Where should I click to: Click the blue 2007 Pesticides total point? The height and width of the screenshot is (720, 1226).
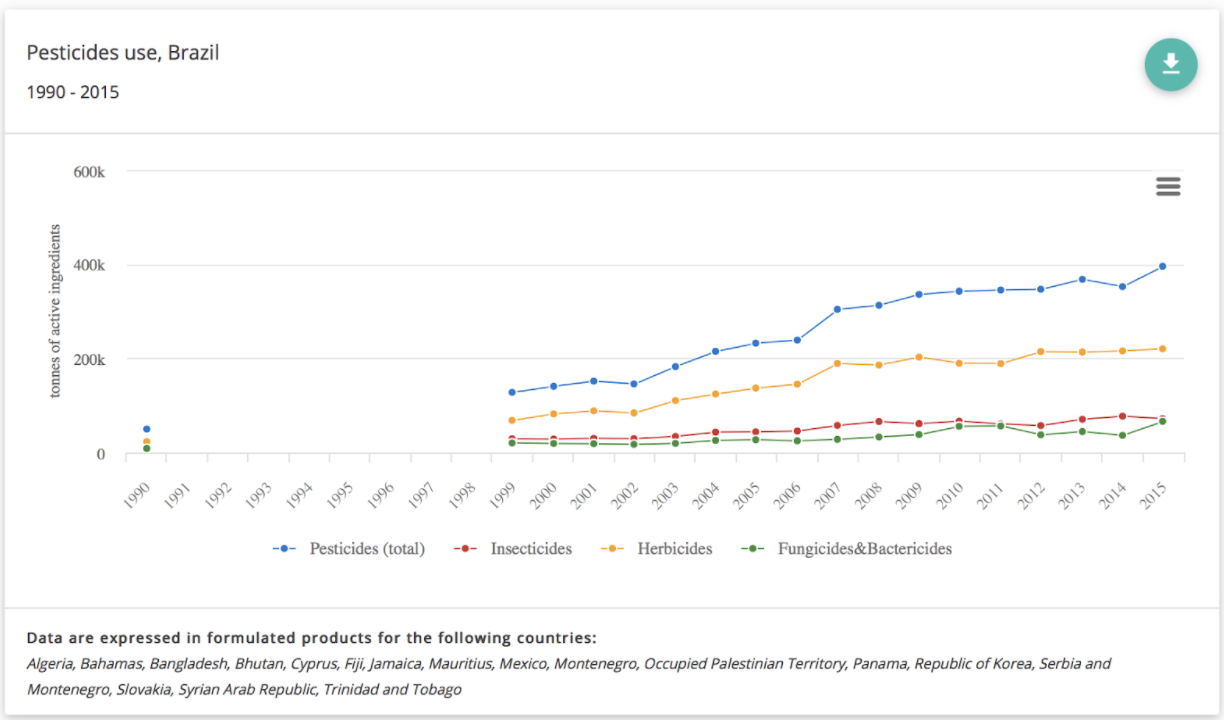click(x=837, y=309)
